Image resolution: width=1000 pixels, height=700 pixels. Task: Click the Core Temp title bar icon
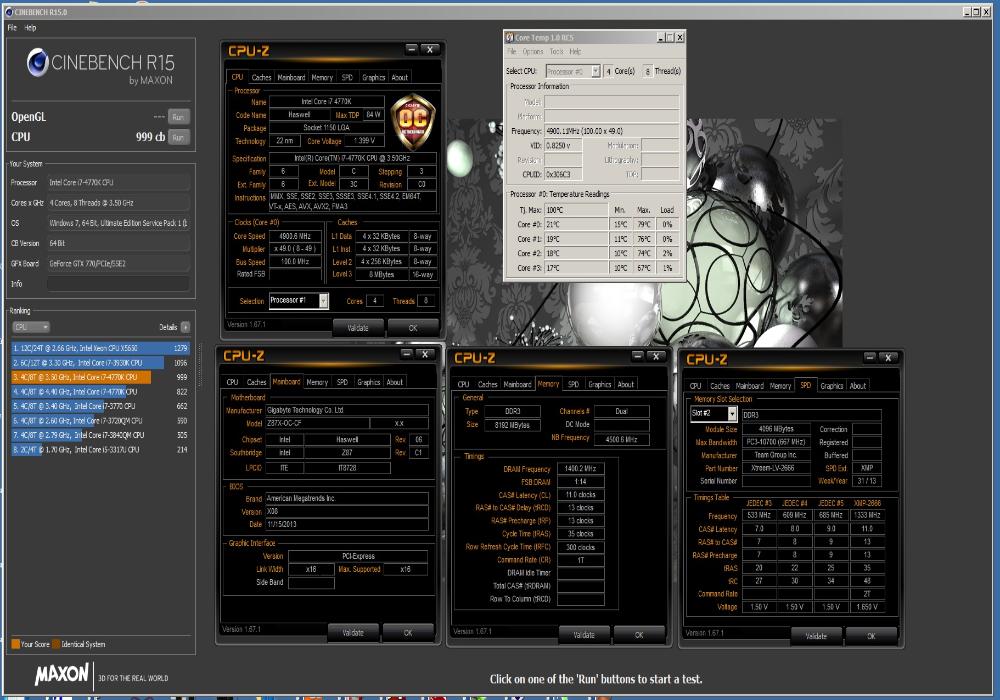[x=510, y=38]
